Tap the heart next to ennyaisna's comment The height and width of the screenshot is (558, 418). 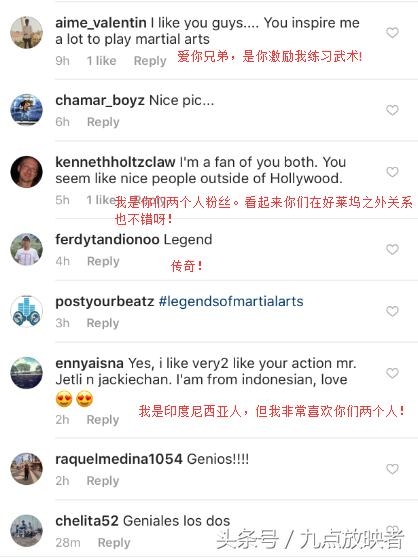click(x=392, y=373)
